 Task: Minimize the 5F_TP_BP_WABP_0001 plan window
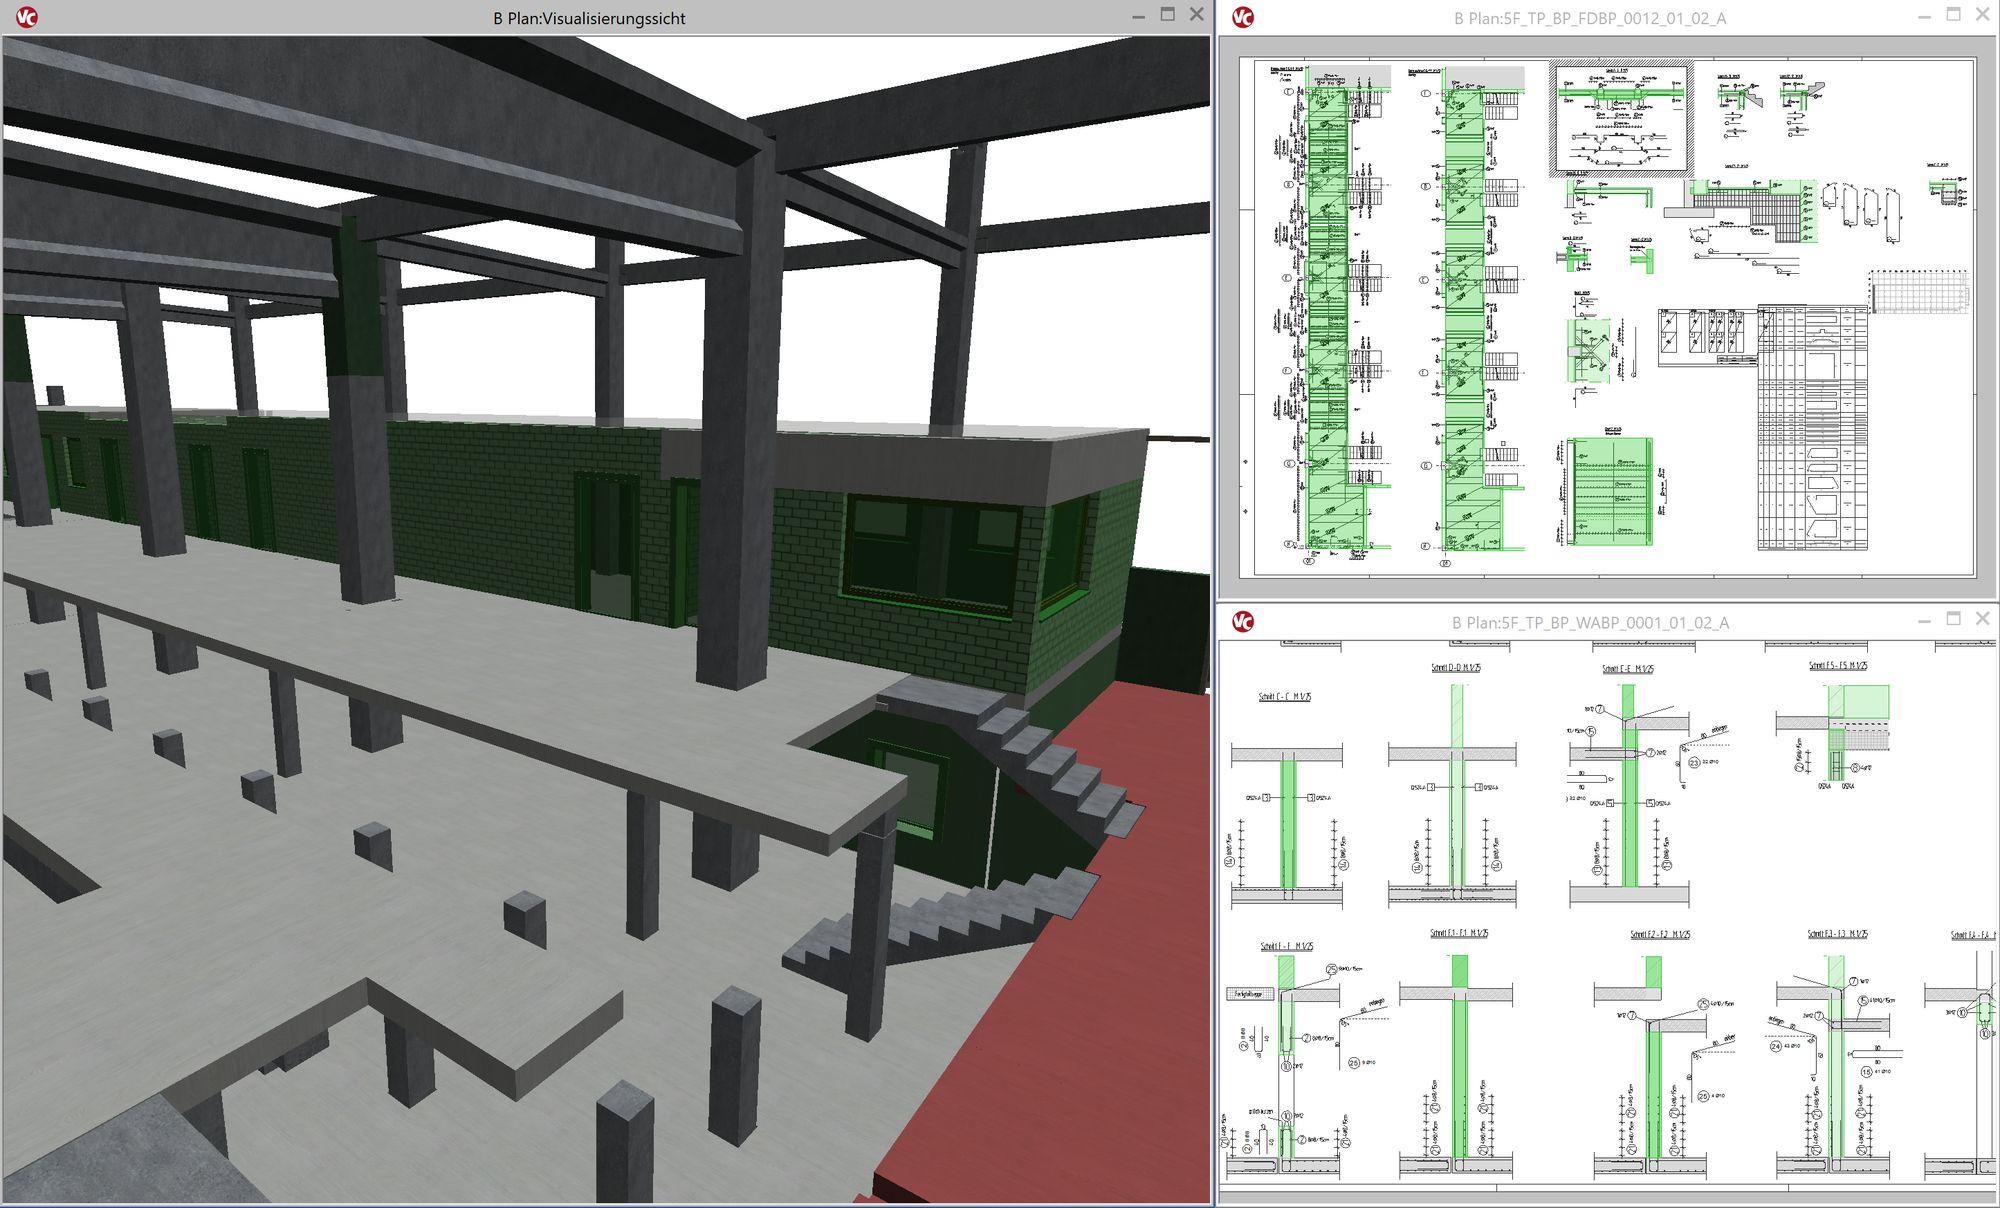[1924, 622]
